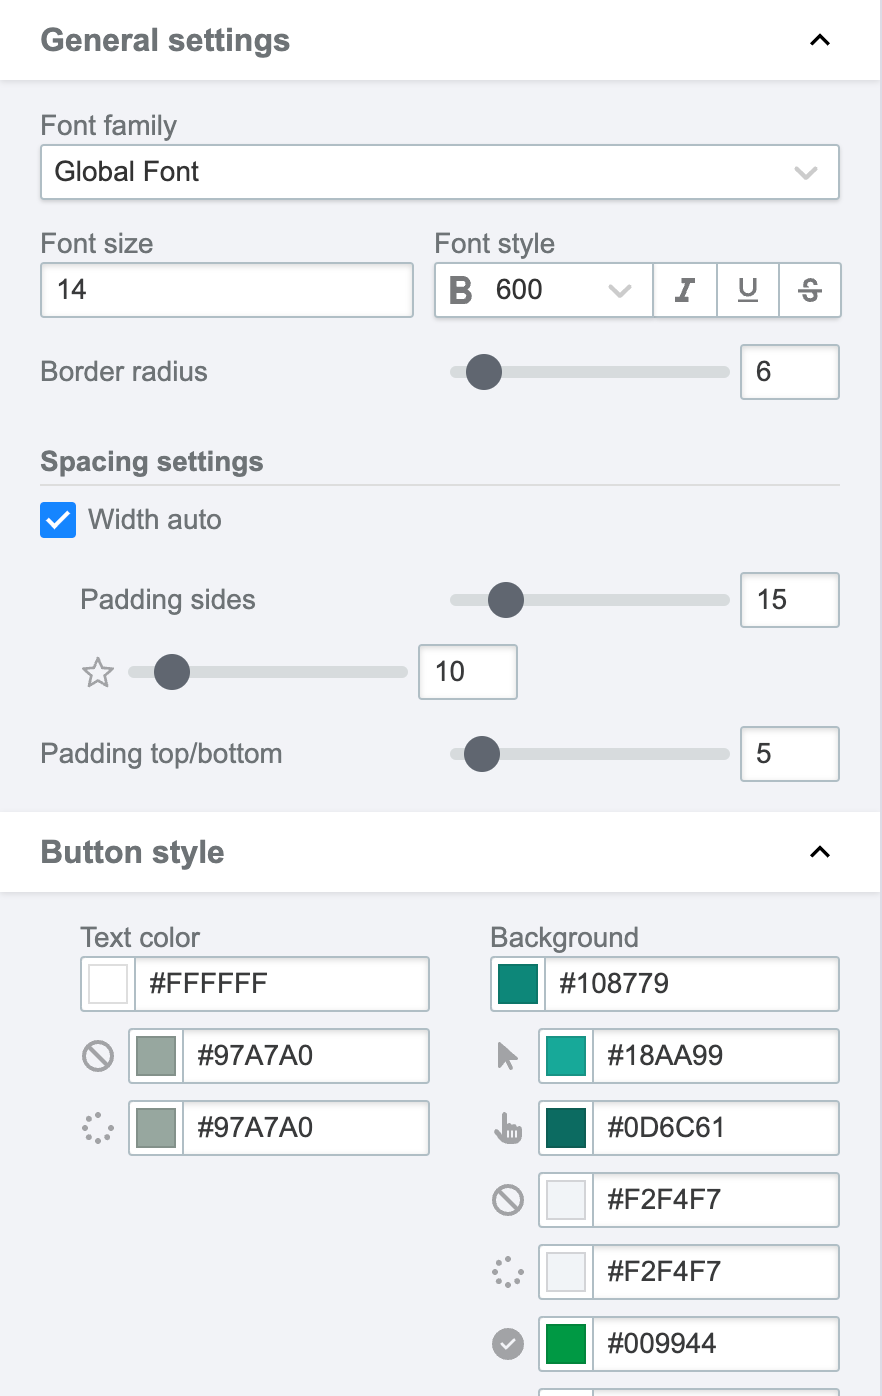
Task: Toggle underline font style
Action: click(x=748, y=290)
